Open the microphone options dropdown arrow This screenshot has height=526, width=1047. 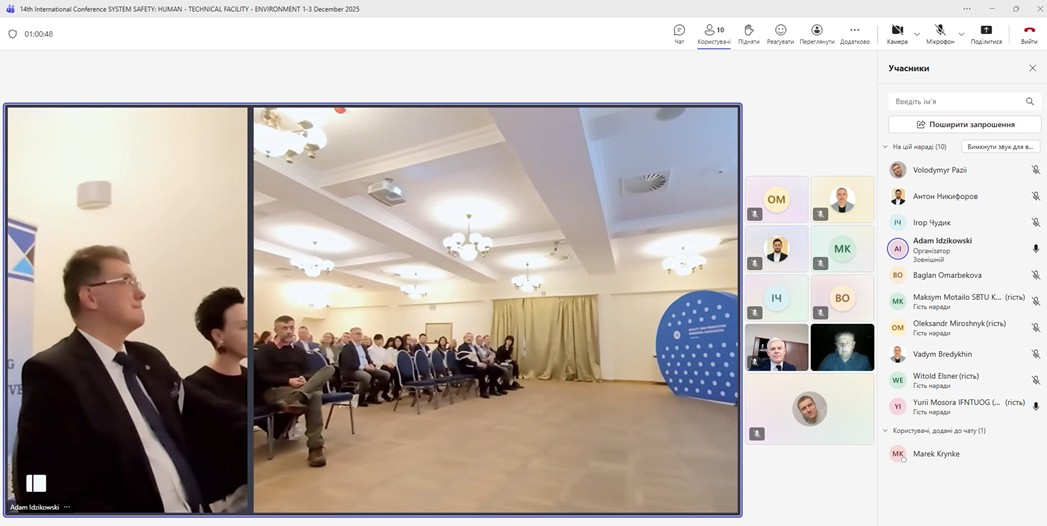[x=961, y=34]
